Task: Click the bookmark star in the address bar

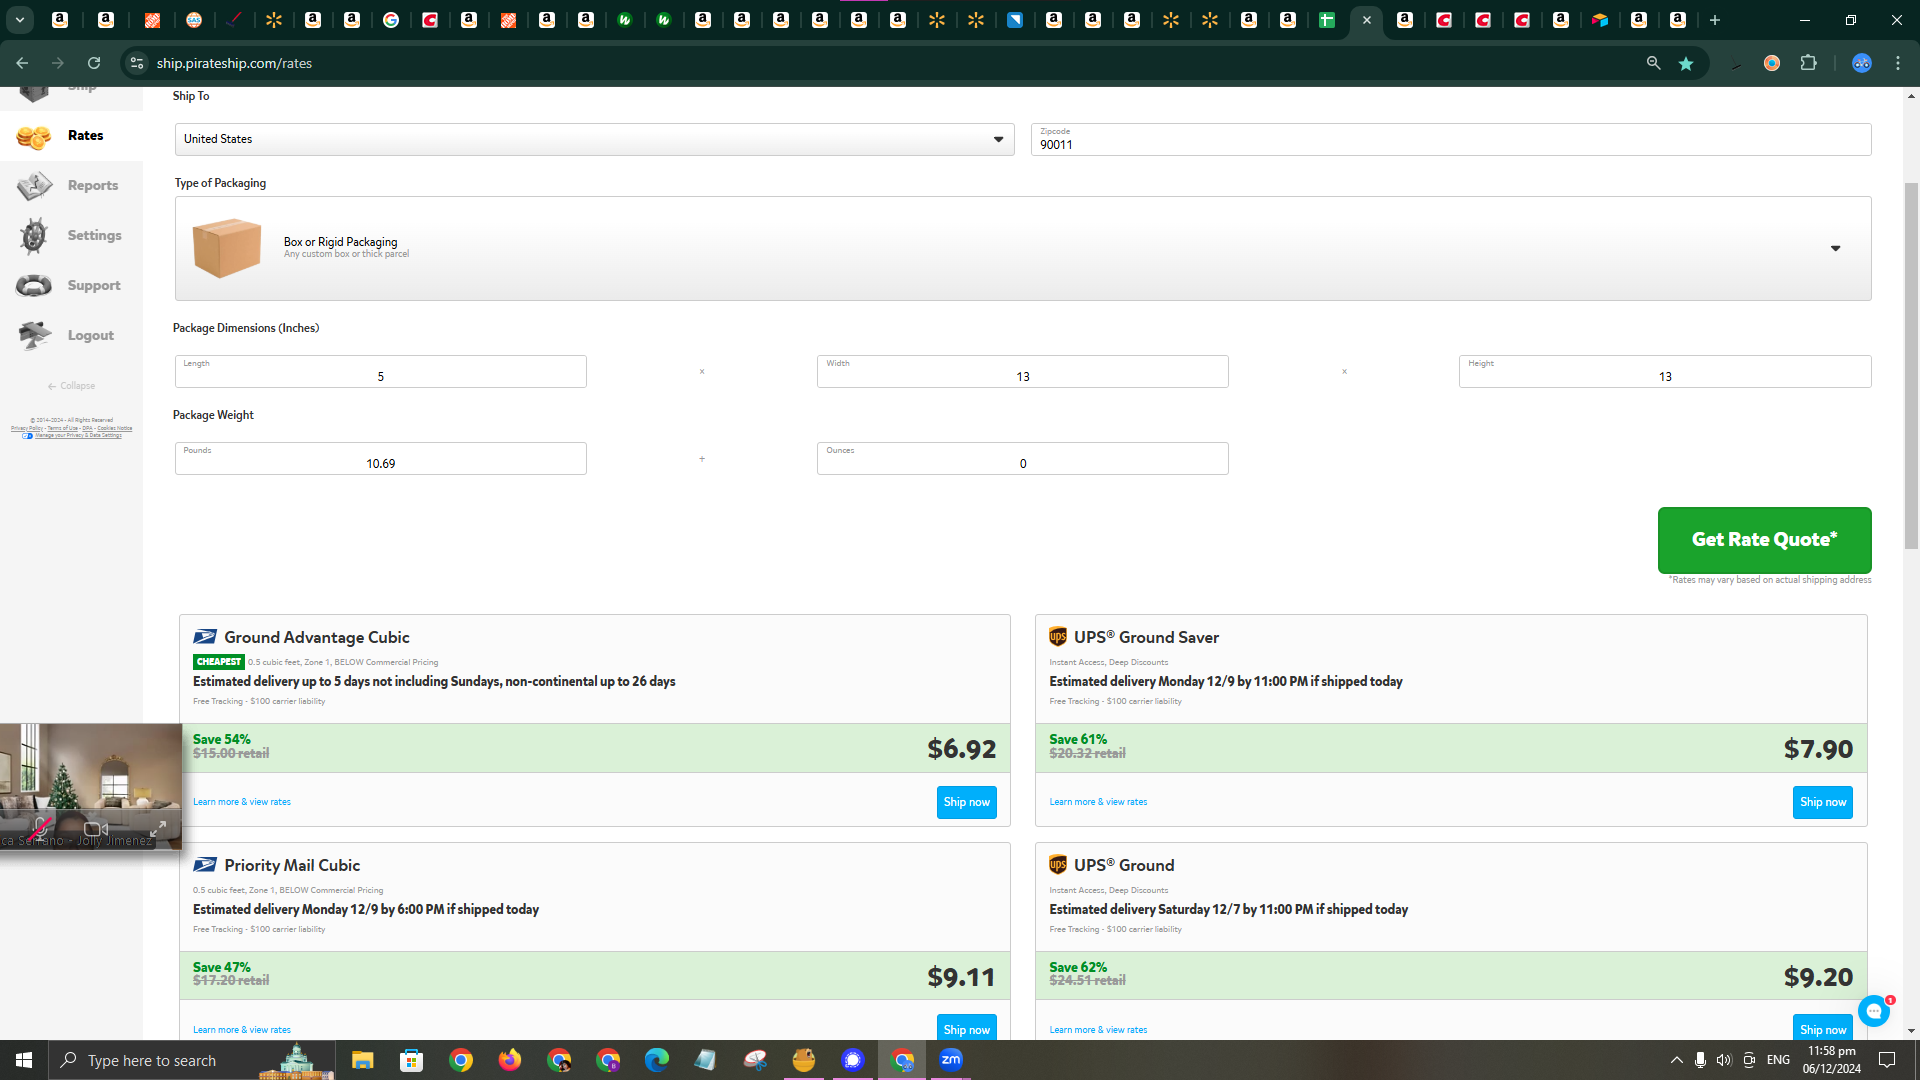Action: pyautogui.click(x=1686, y=63)
